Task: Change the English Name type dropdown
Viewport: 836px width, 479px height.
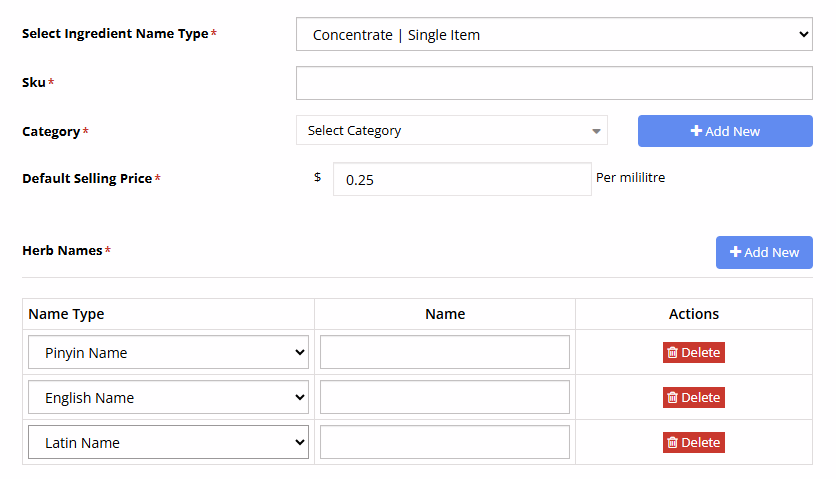Action: click(168, 397)
